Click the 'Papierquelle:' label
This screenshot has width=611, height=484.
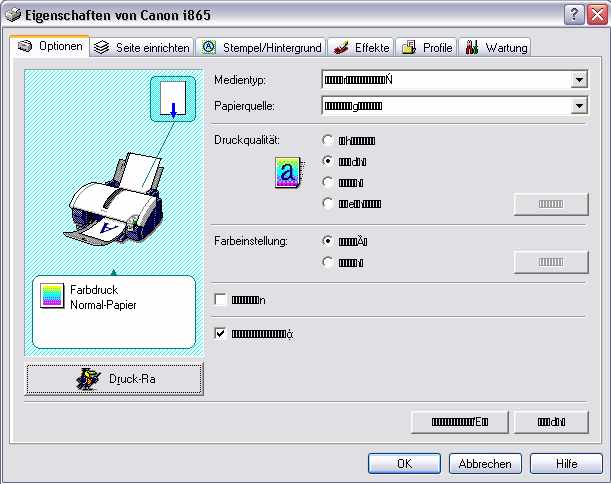[x=244, y=106]
